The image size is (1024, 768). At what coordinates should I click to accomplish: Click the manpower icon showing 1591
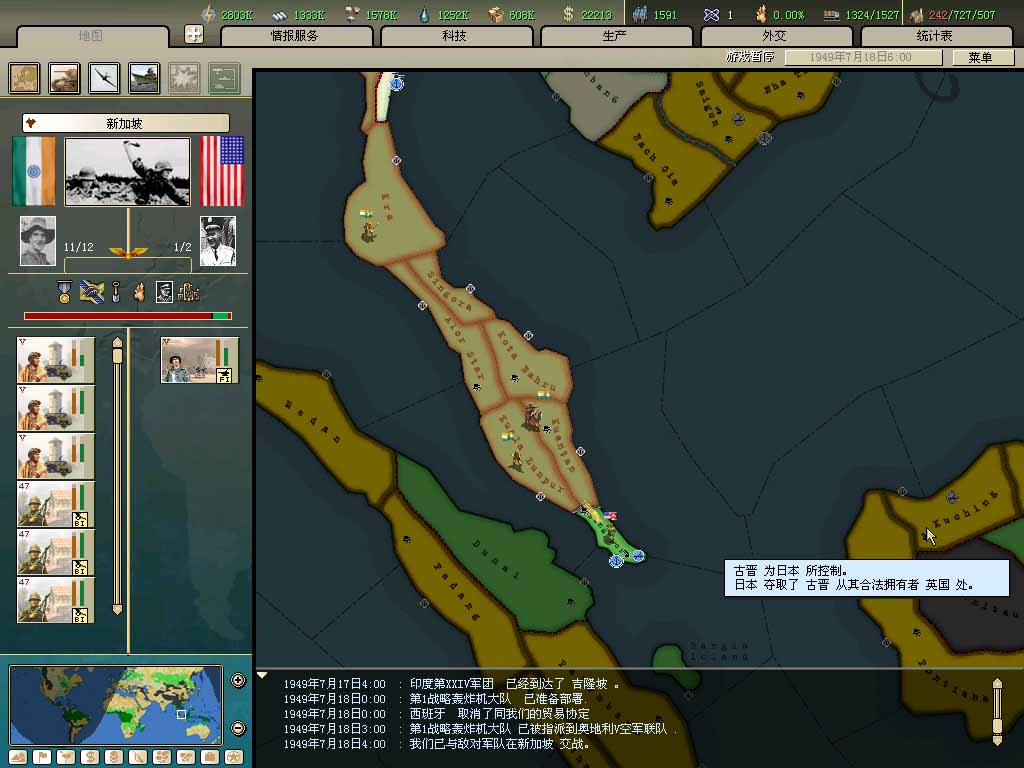(x=640, y=14)
